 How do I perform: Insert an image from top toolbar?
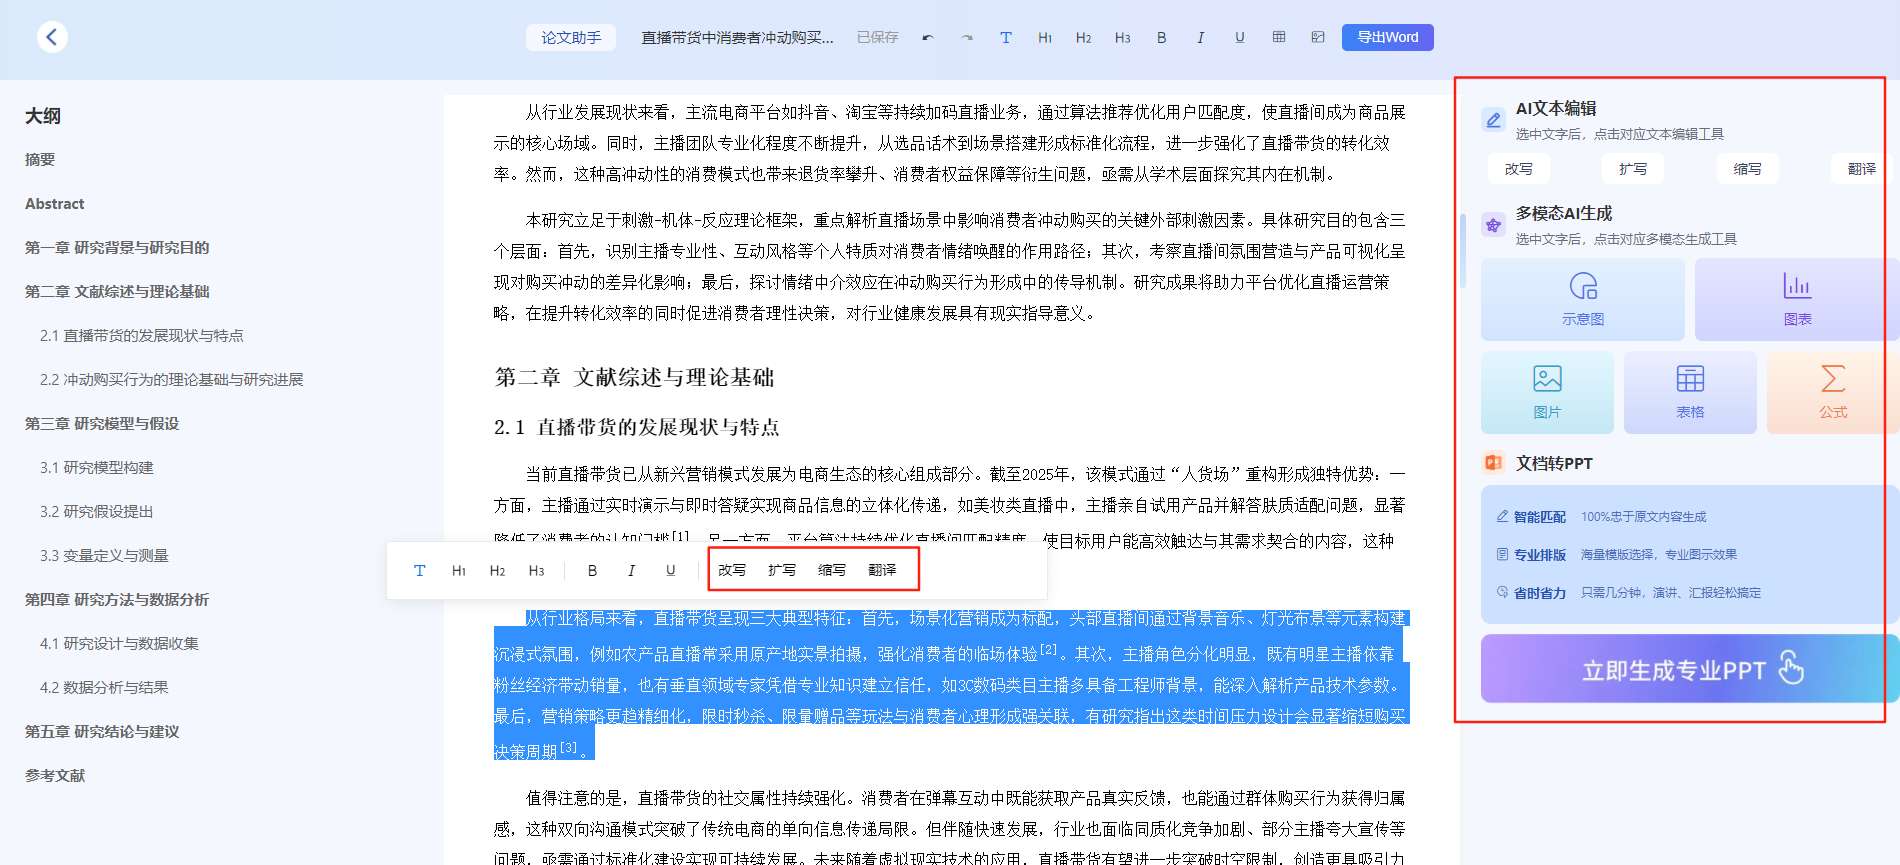click(x=1318, y=37)
